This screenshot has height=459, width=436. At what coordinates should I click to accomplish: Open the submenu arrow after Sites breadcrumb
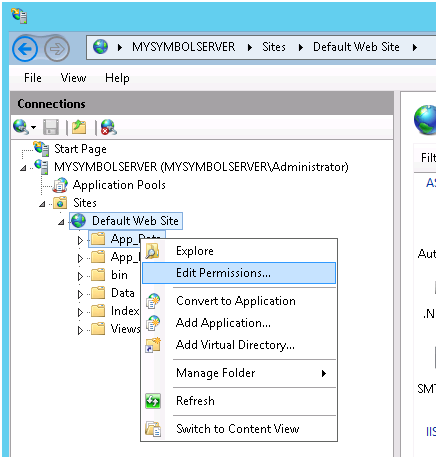301,47
